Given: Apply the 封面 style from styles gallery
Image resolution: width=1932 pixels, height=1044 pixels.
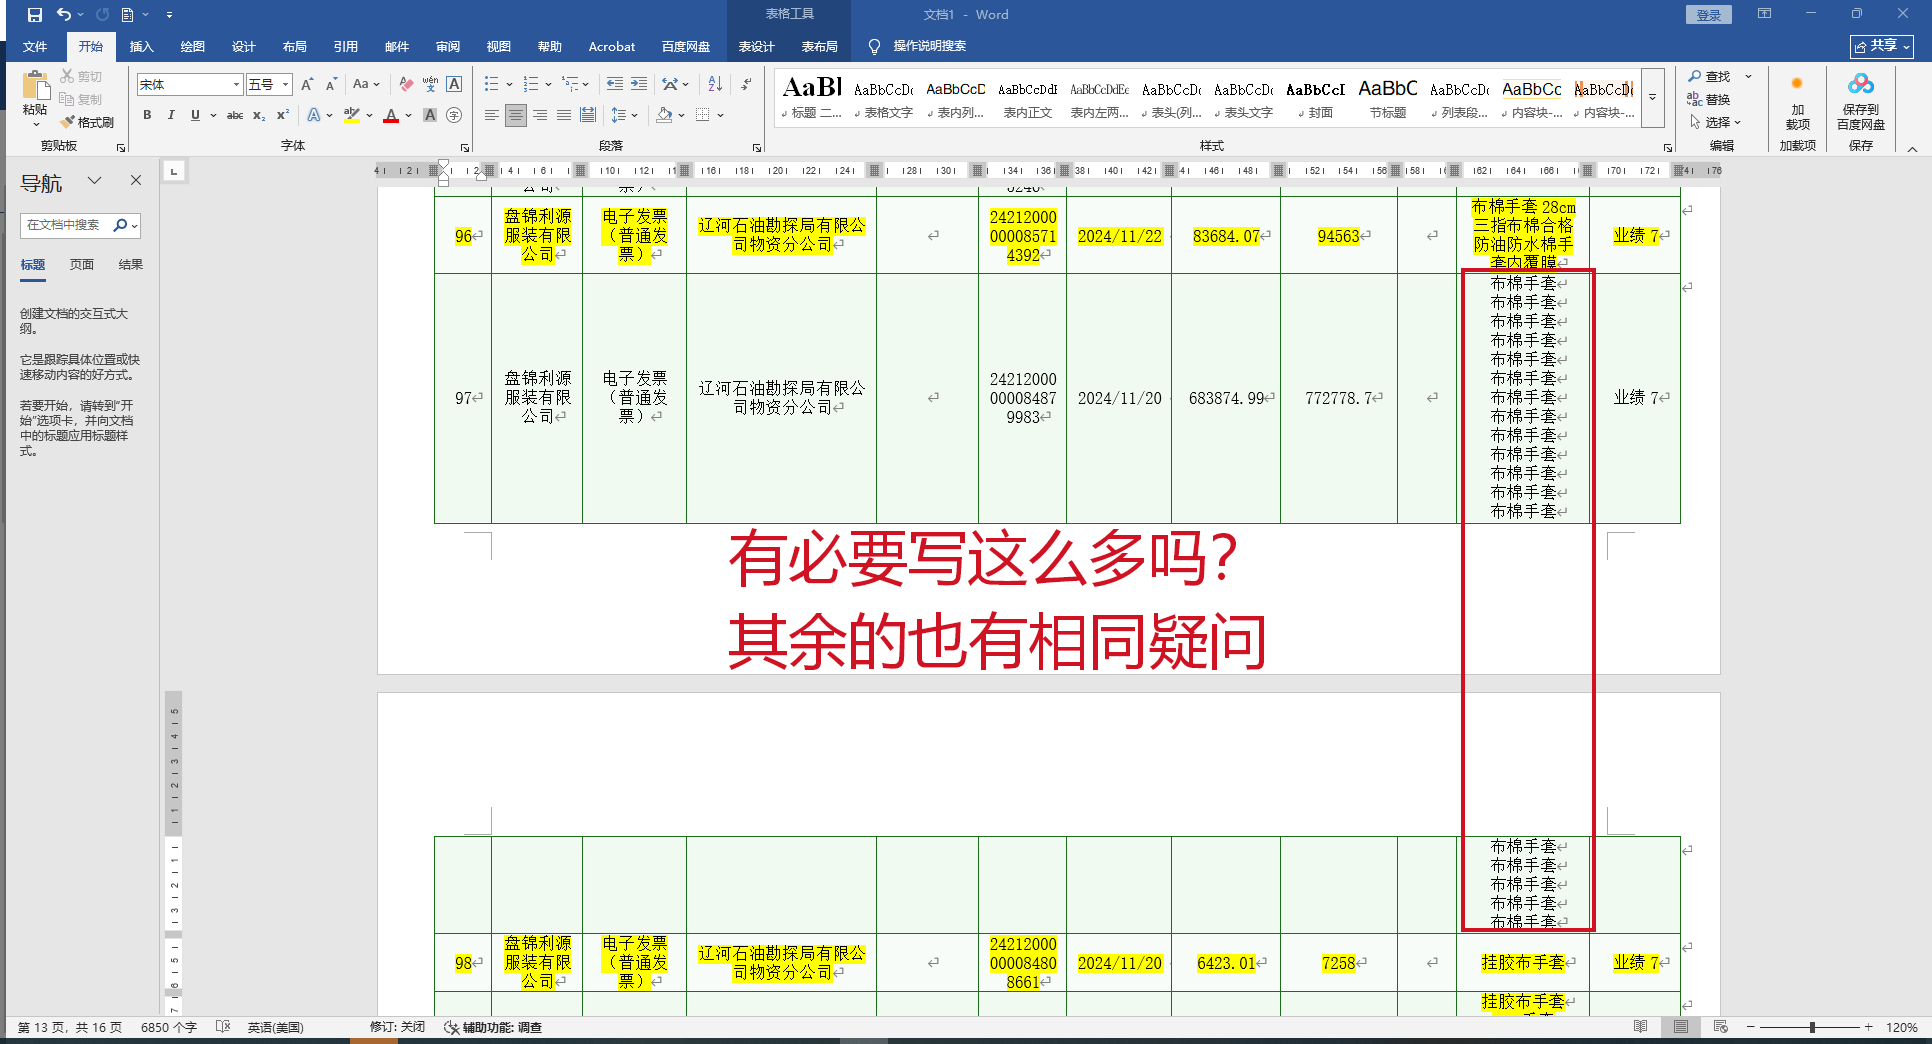Looking at the screenshot, I should coord(1316,100).
